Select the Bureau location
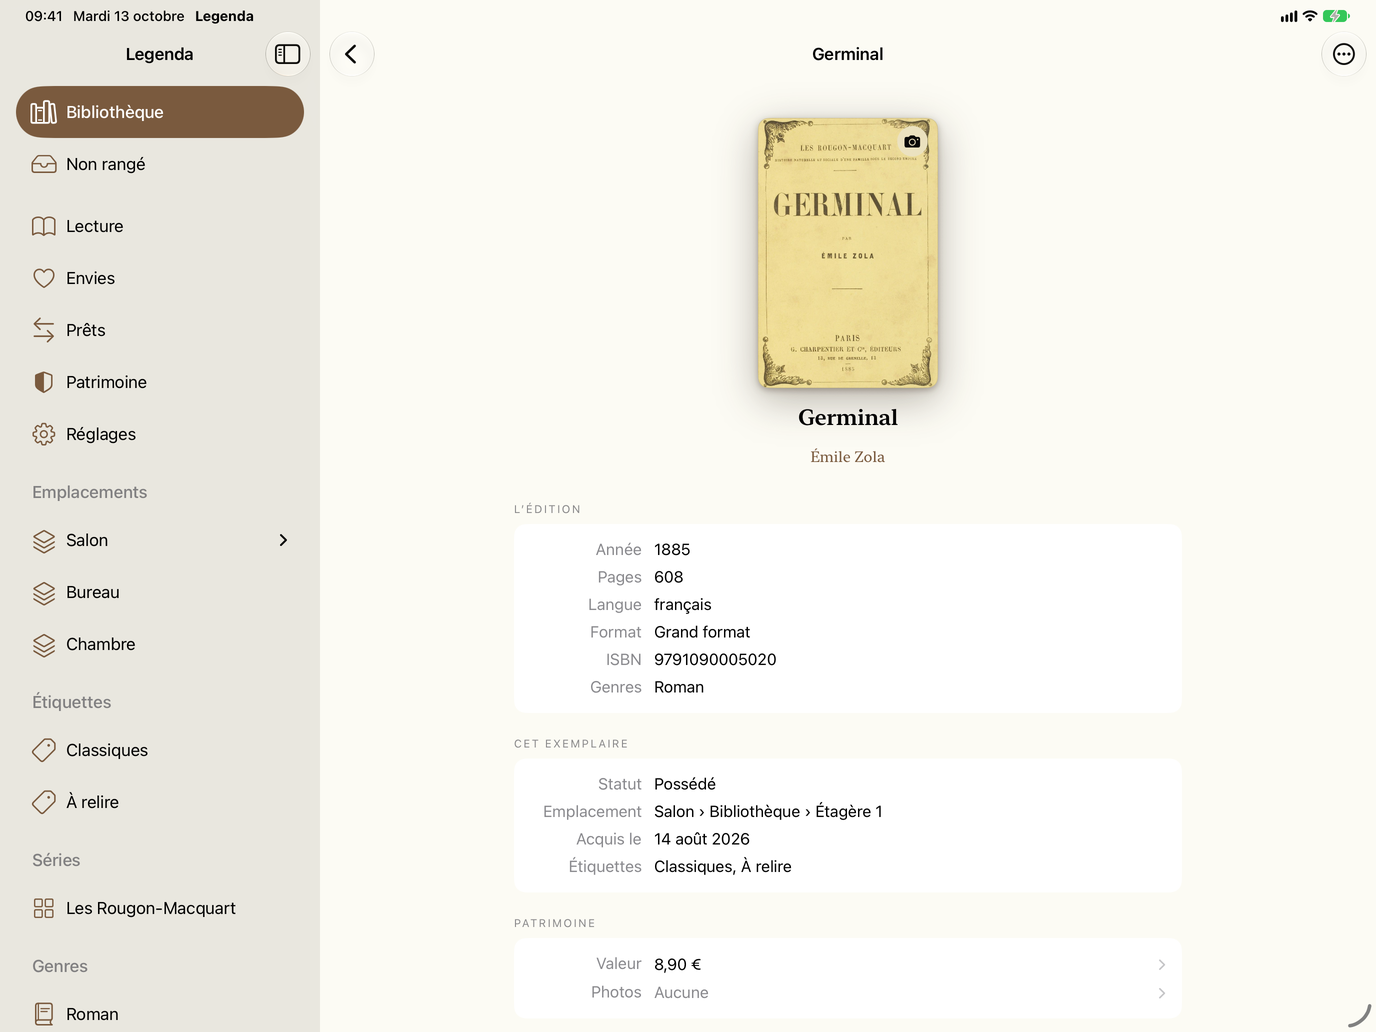Screen dimensions: 1376x1032 click(160, 592)
